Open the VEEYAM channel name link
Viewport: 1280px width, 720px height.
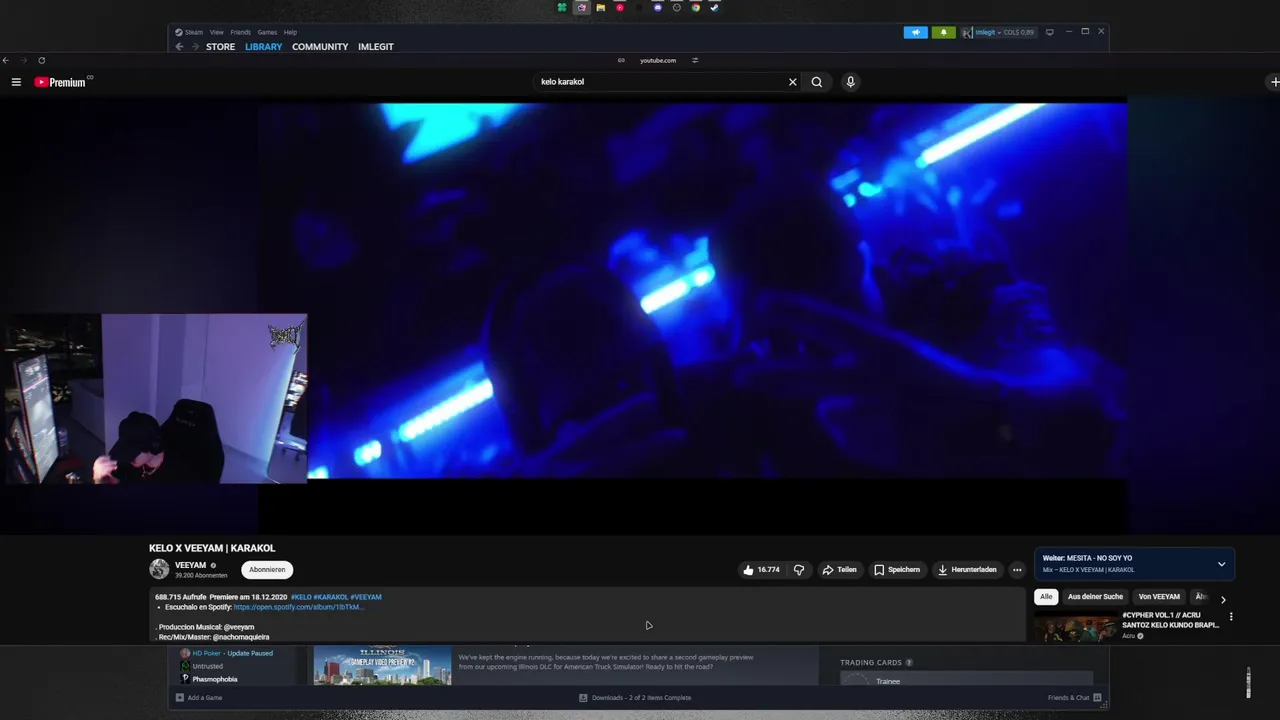pyautogui.click(x=190, y=565)
